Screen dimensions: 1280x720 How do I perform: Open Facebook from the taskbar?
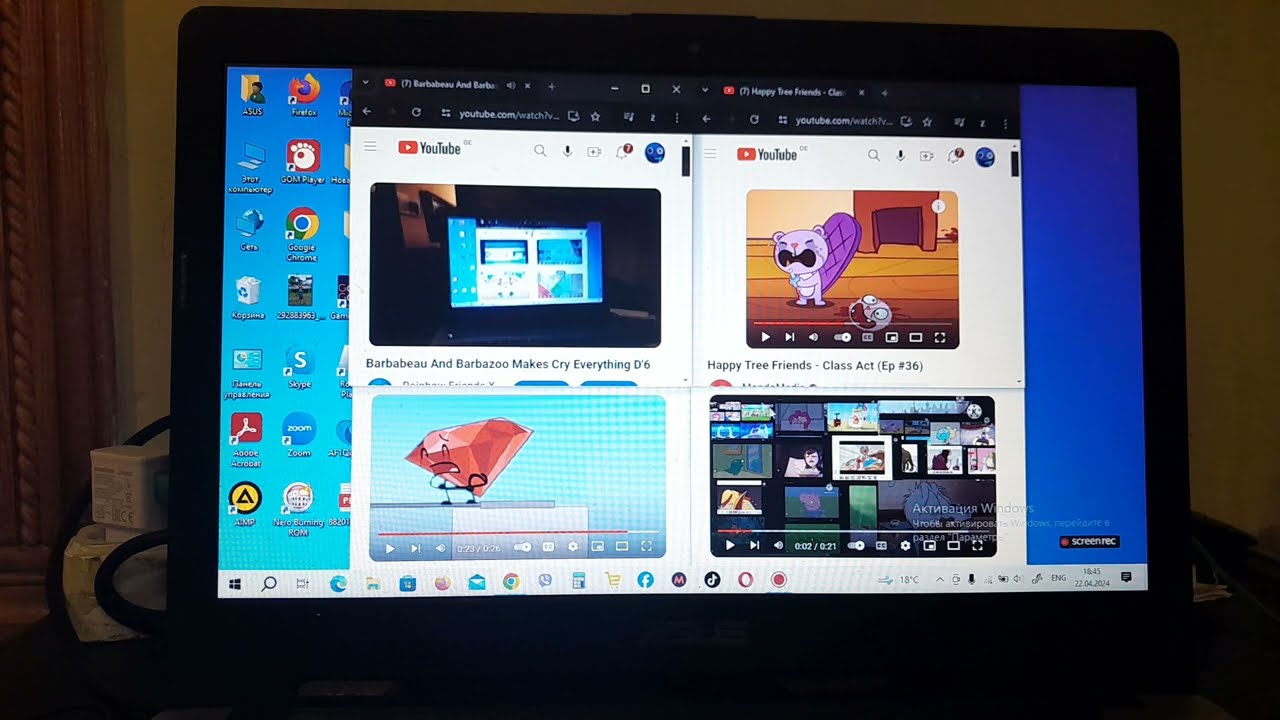(x=645, y=580)
